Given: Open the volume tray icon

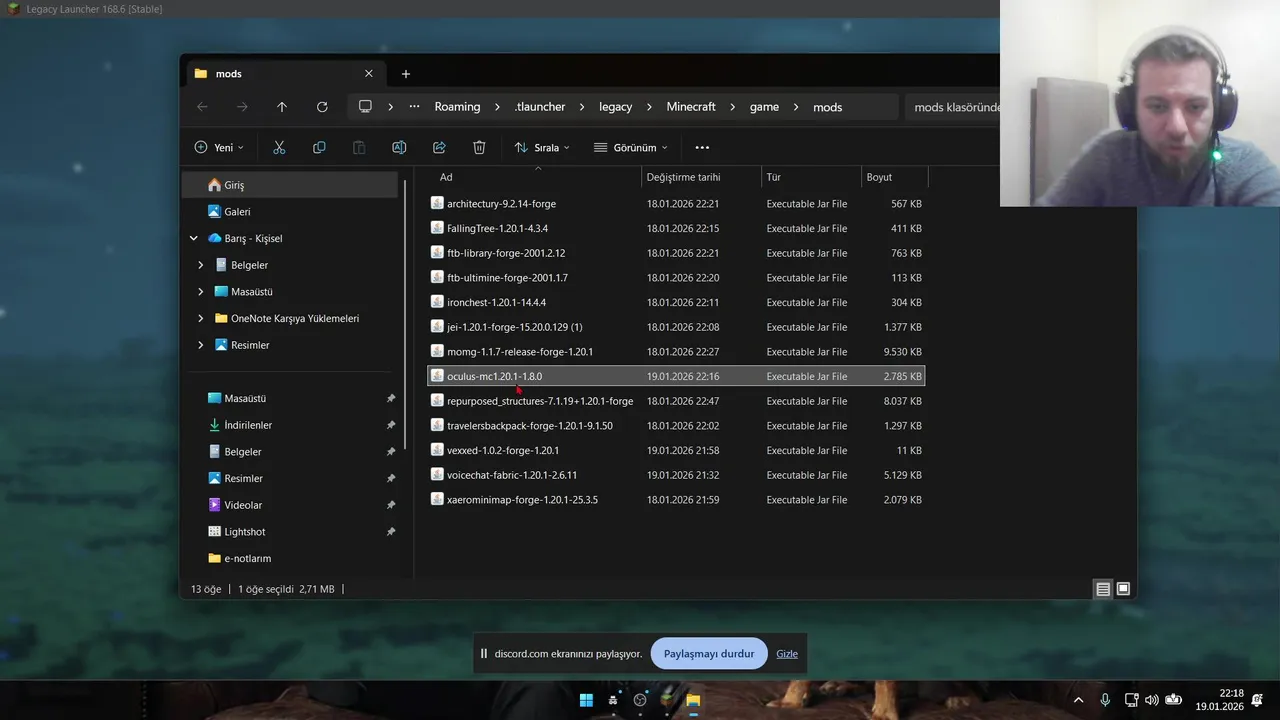Looking at the screenshot, I should (x=1151, y=700).
